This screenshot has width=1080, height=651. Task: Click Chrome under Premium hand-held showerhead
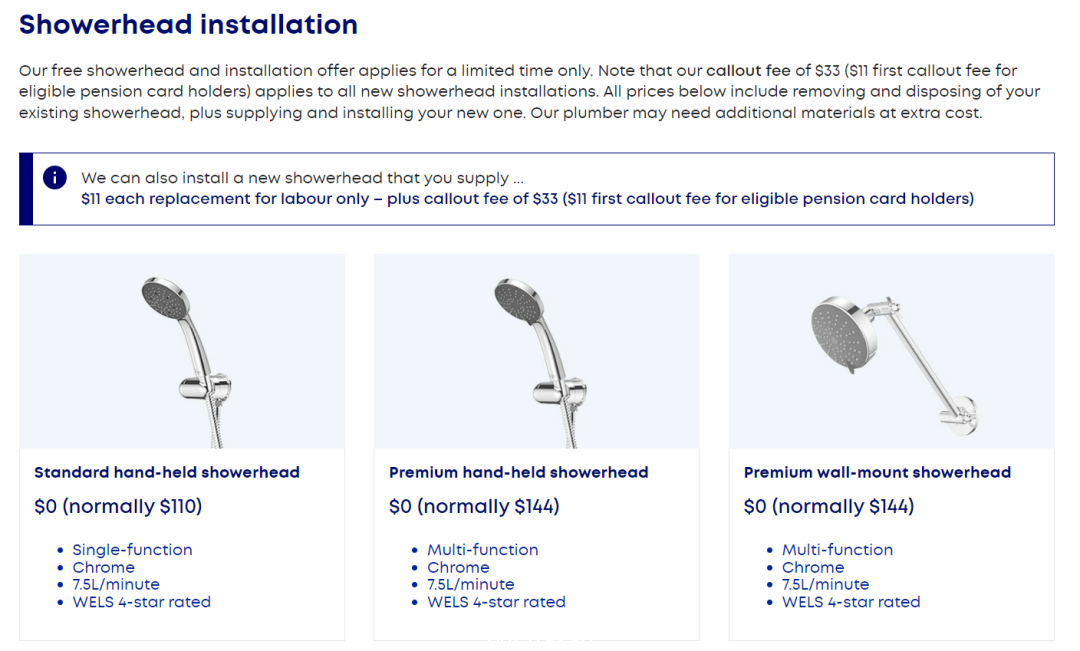tap(458, 568)
